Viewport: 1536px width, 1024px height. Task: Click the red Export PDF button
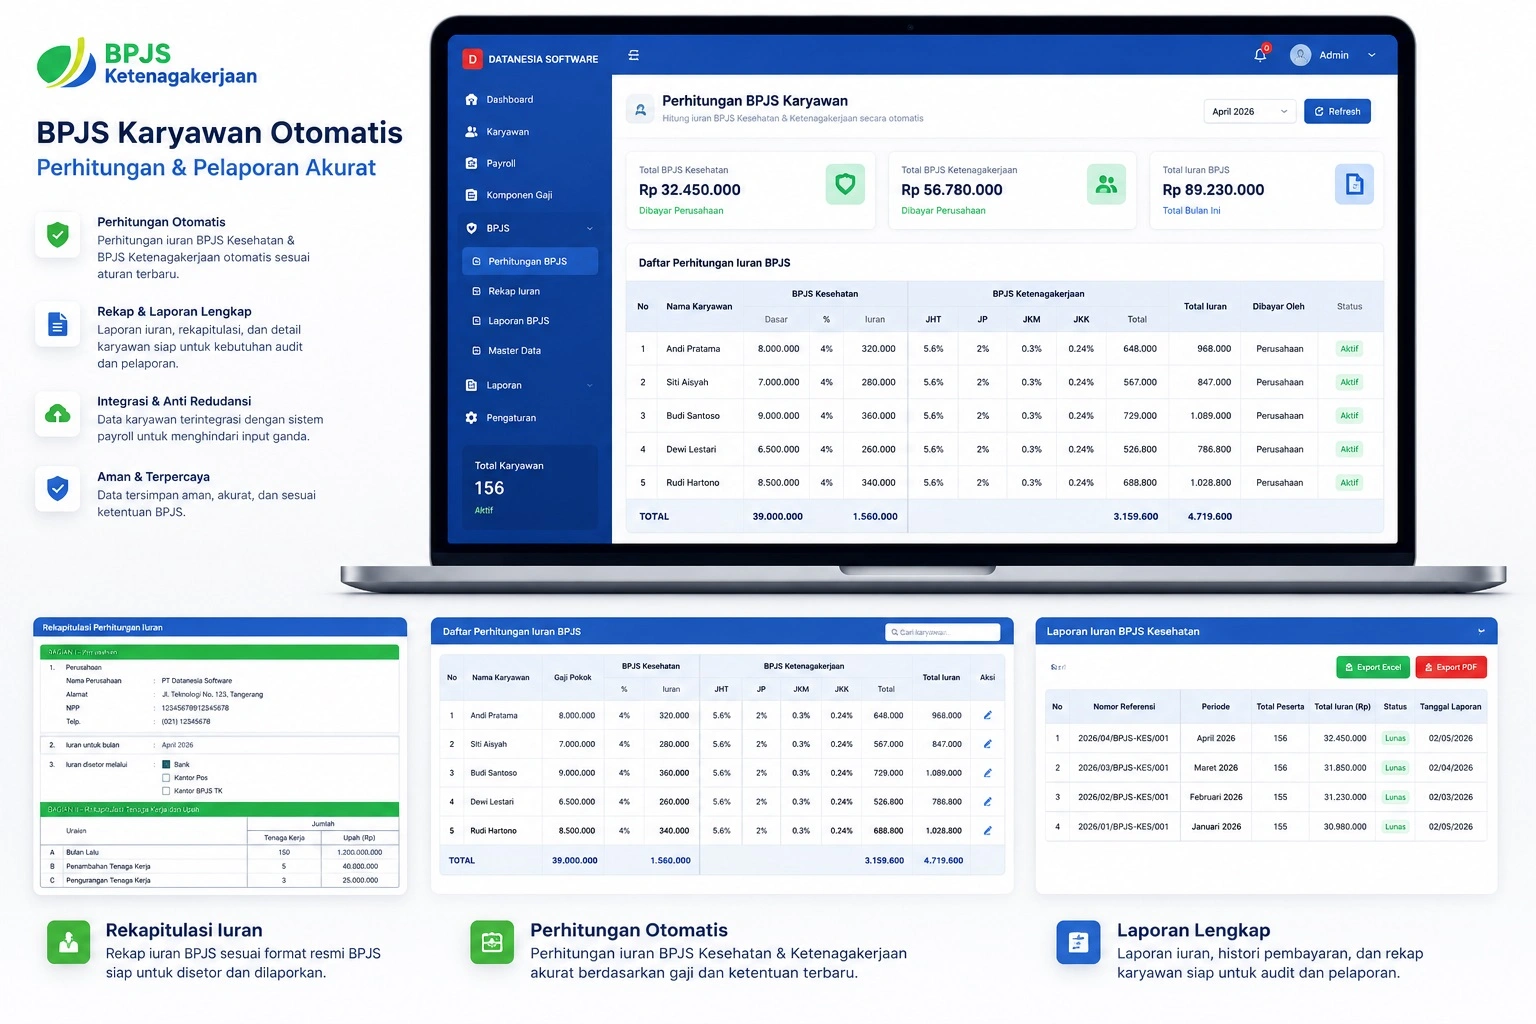(x=1451, y=667)
